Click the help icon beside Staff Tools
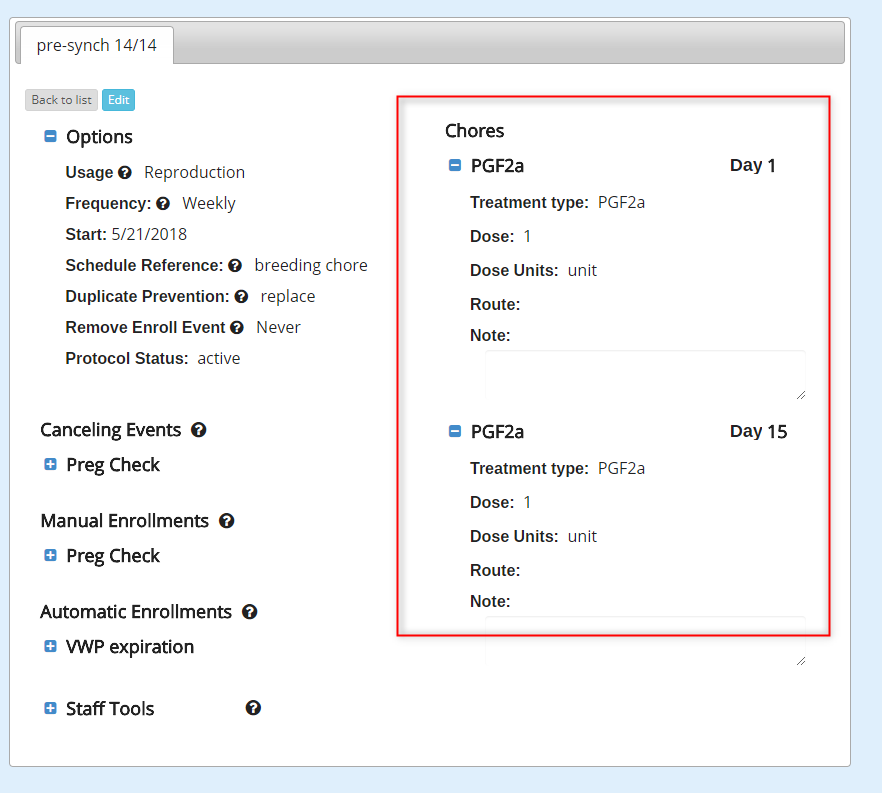Screen dimensions: 882x793 click(254, 708)
